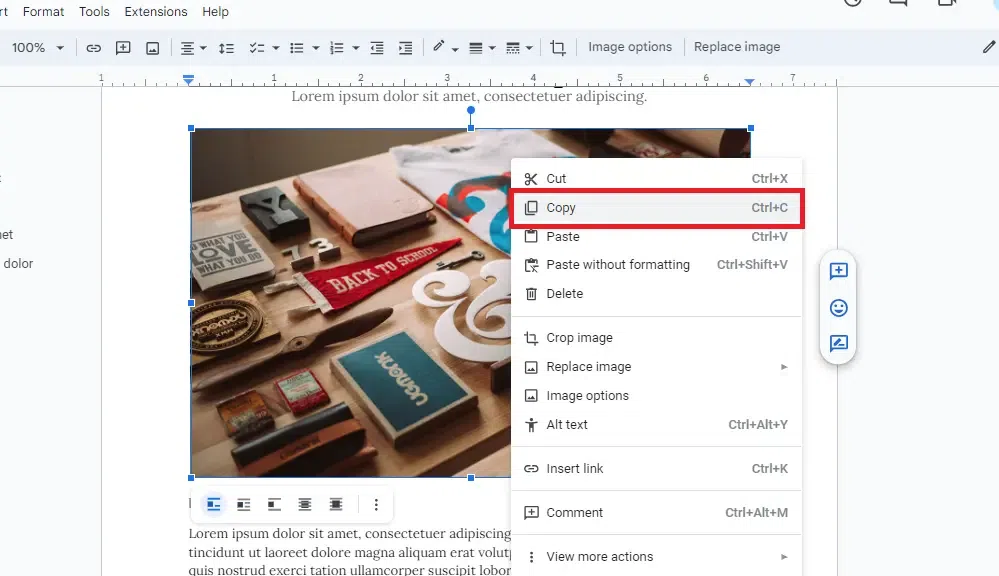The image size is (999, 576).
Task: Expand the border weight dropdown arrow
Action: pos(492,48)
